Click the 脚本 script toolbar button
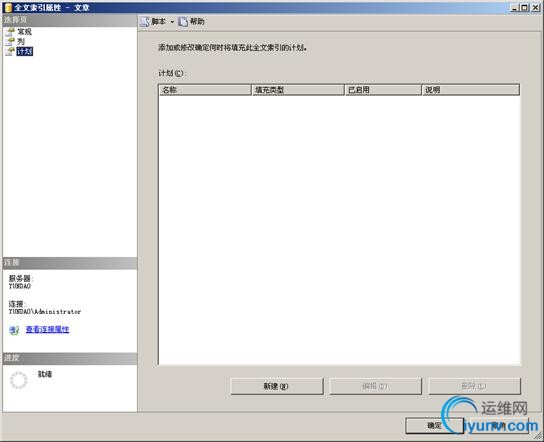 (153, 22)
